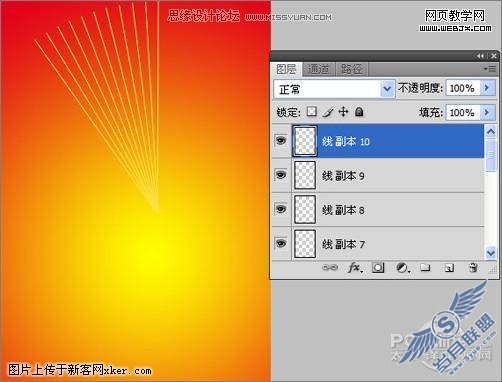Add a layer mask
The image size is (502, 382).
tap(378, 268)
